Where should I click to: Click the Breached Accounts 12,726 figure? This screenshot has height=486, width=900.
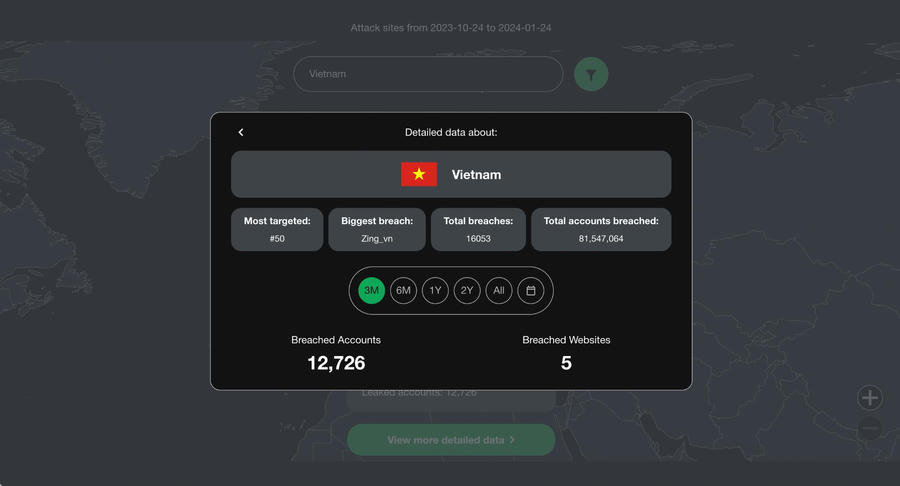point(336,363)
